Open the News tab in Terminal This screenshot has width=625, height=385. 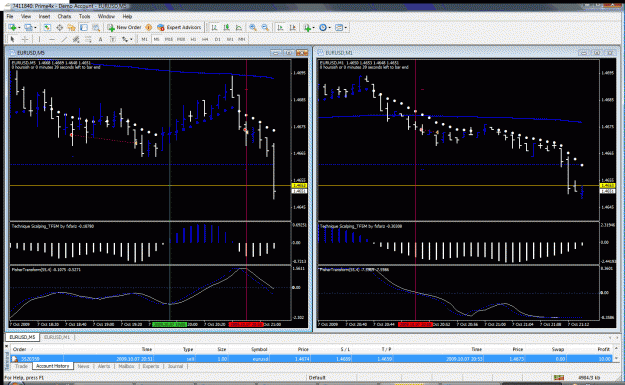(x=83, y=366)
